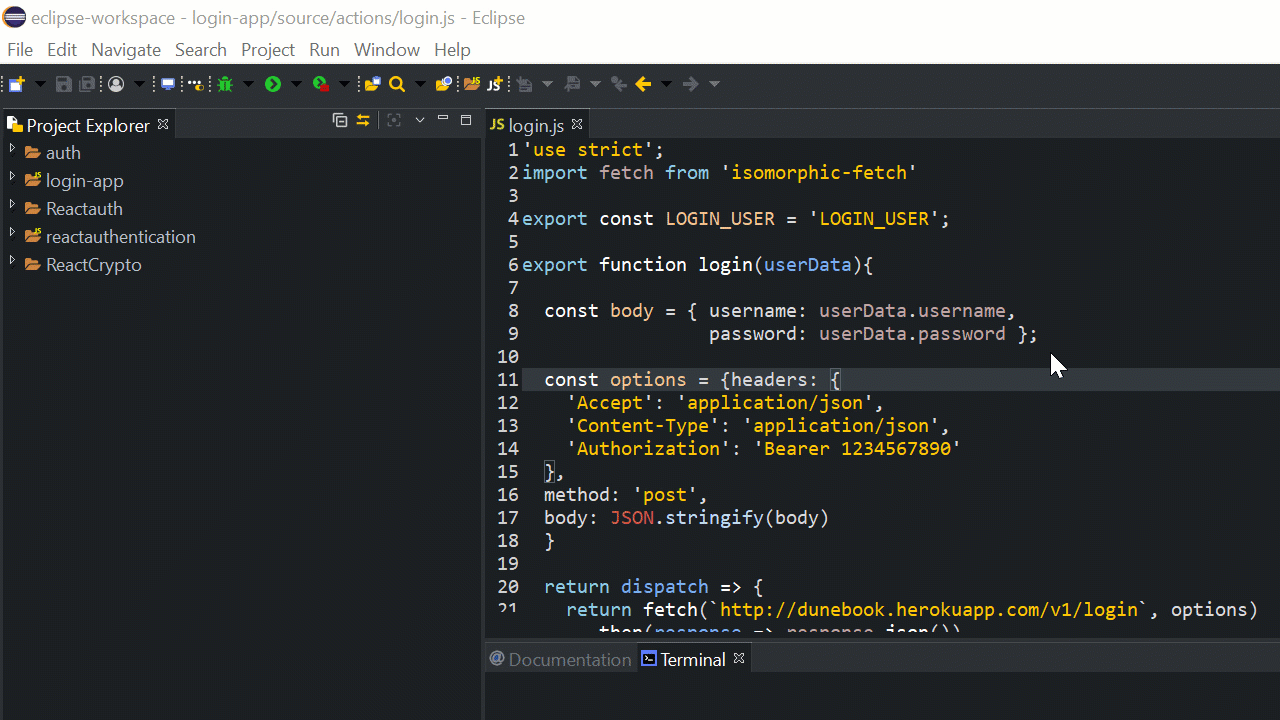
Task: Open the Edit menu
Action: click(x=62, y=49)
